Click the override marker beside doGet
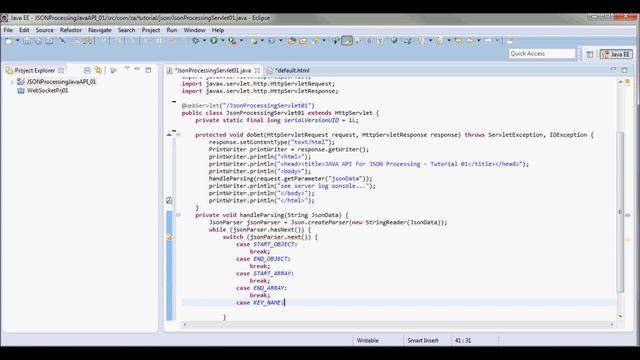 169,135
